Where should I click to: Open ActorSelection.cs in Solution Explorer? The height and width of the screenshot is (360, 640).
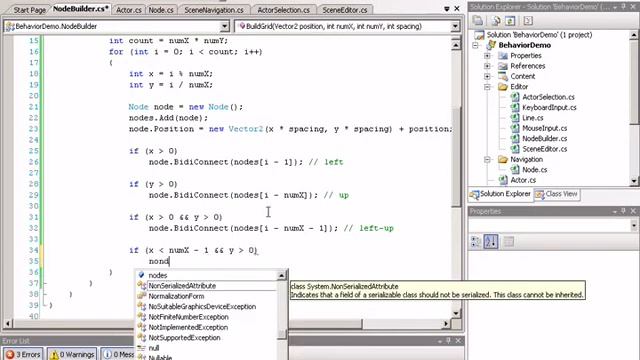548,97
